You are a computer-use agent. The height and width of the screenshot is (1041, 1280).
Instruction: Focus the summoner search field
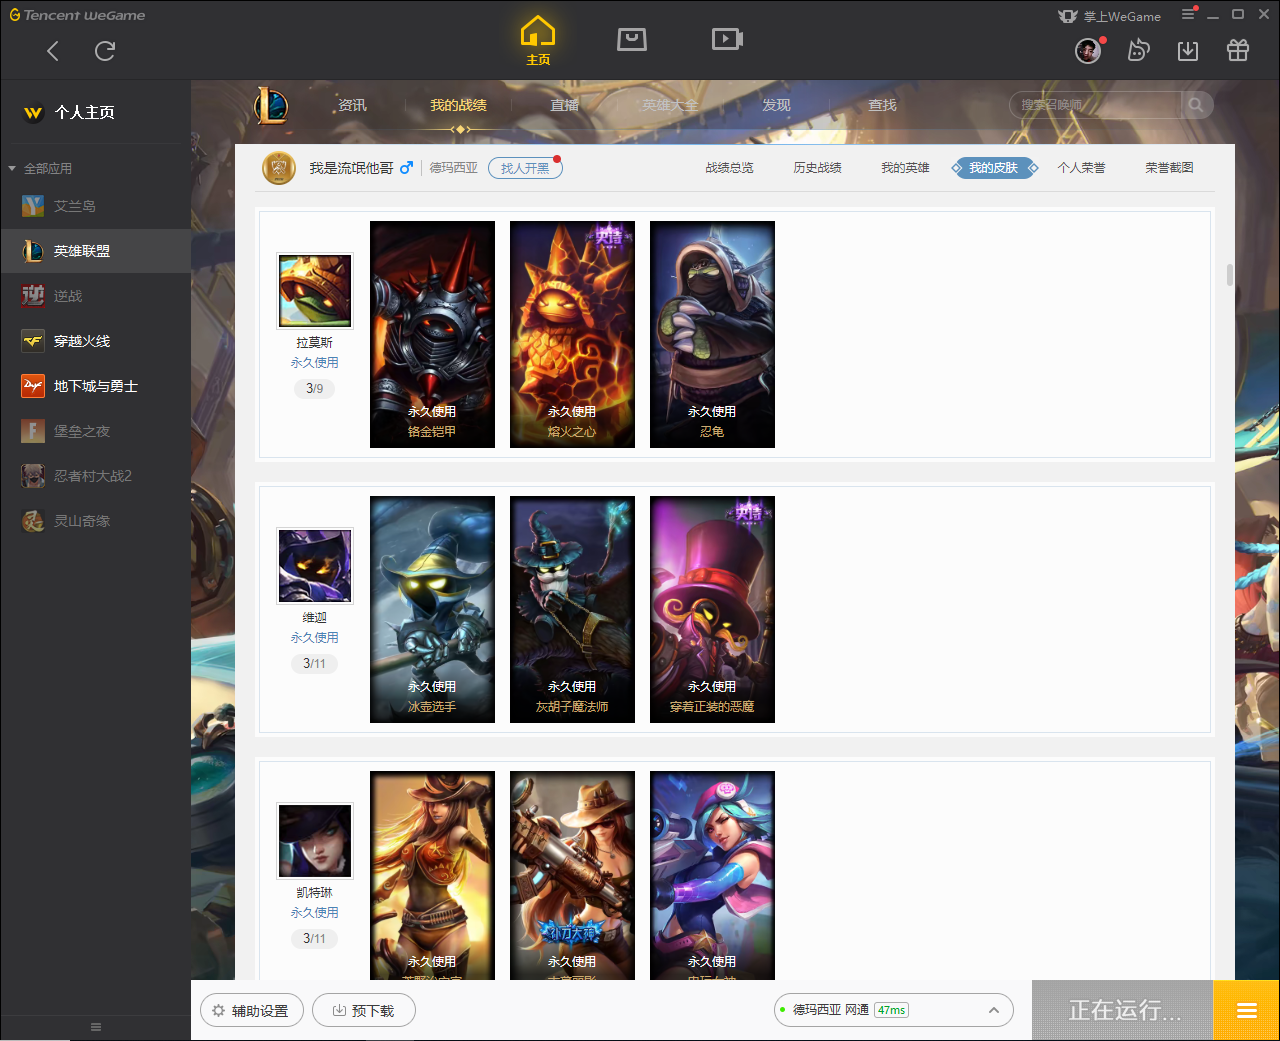pyautogui.click(x=1096, y=105)
